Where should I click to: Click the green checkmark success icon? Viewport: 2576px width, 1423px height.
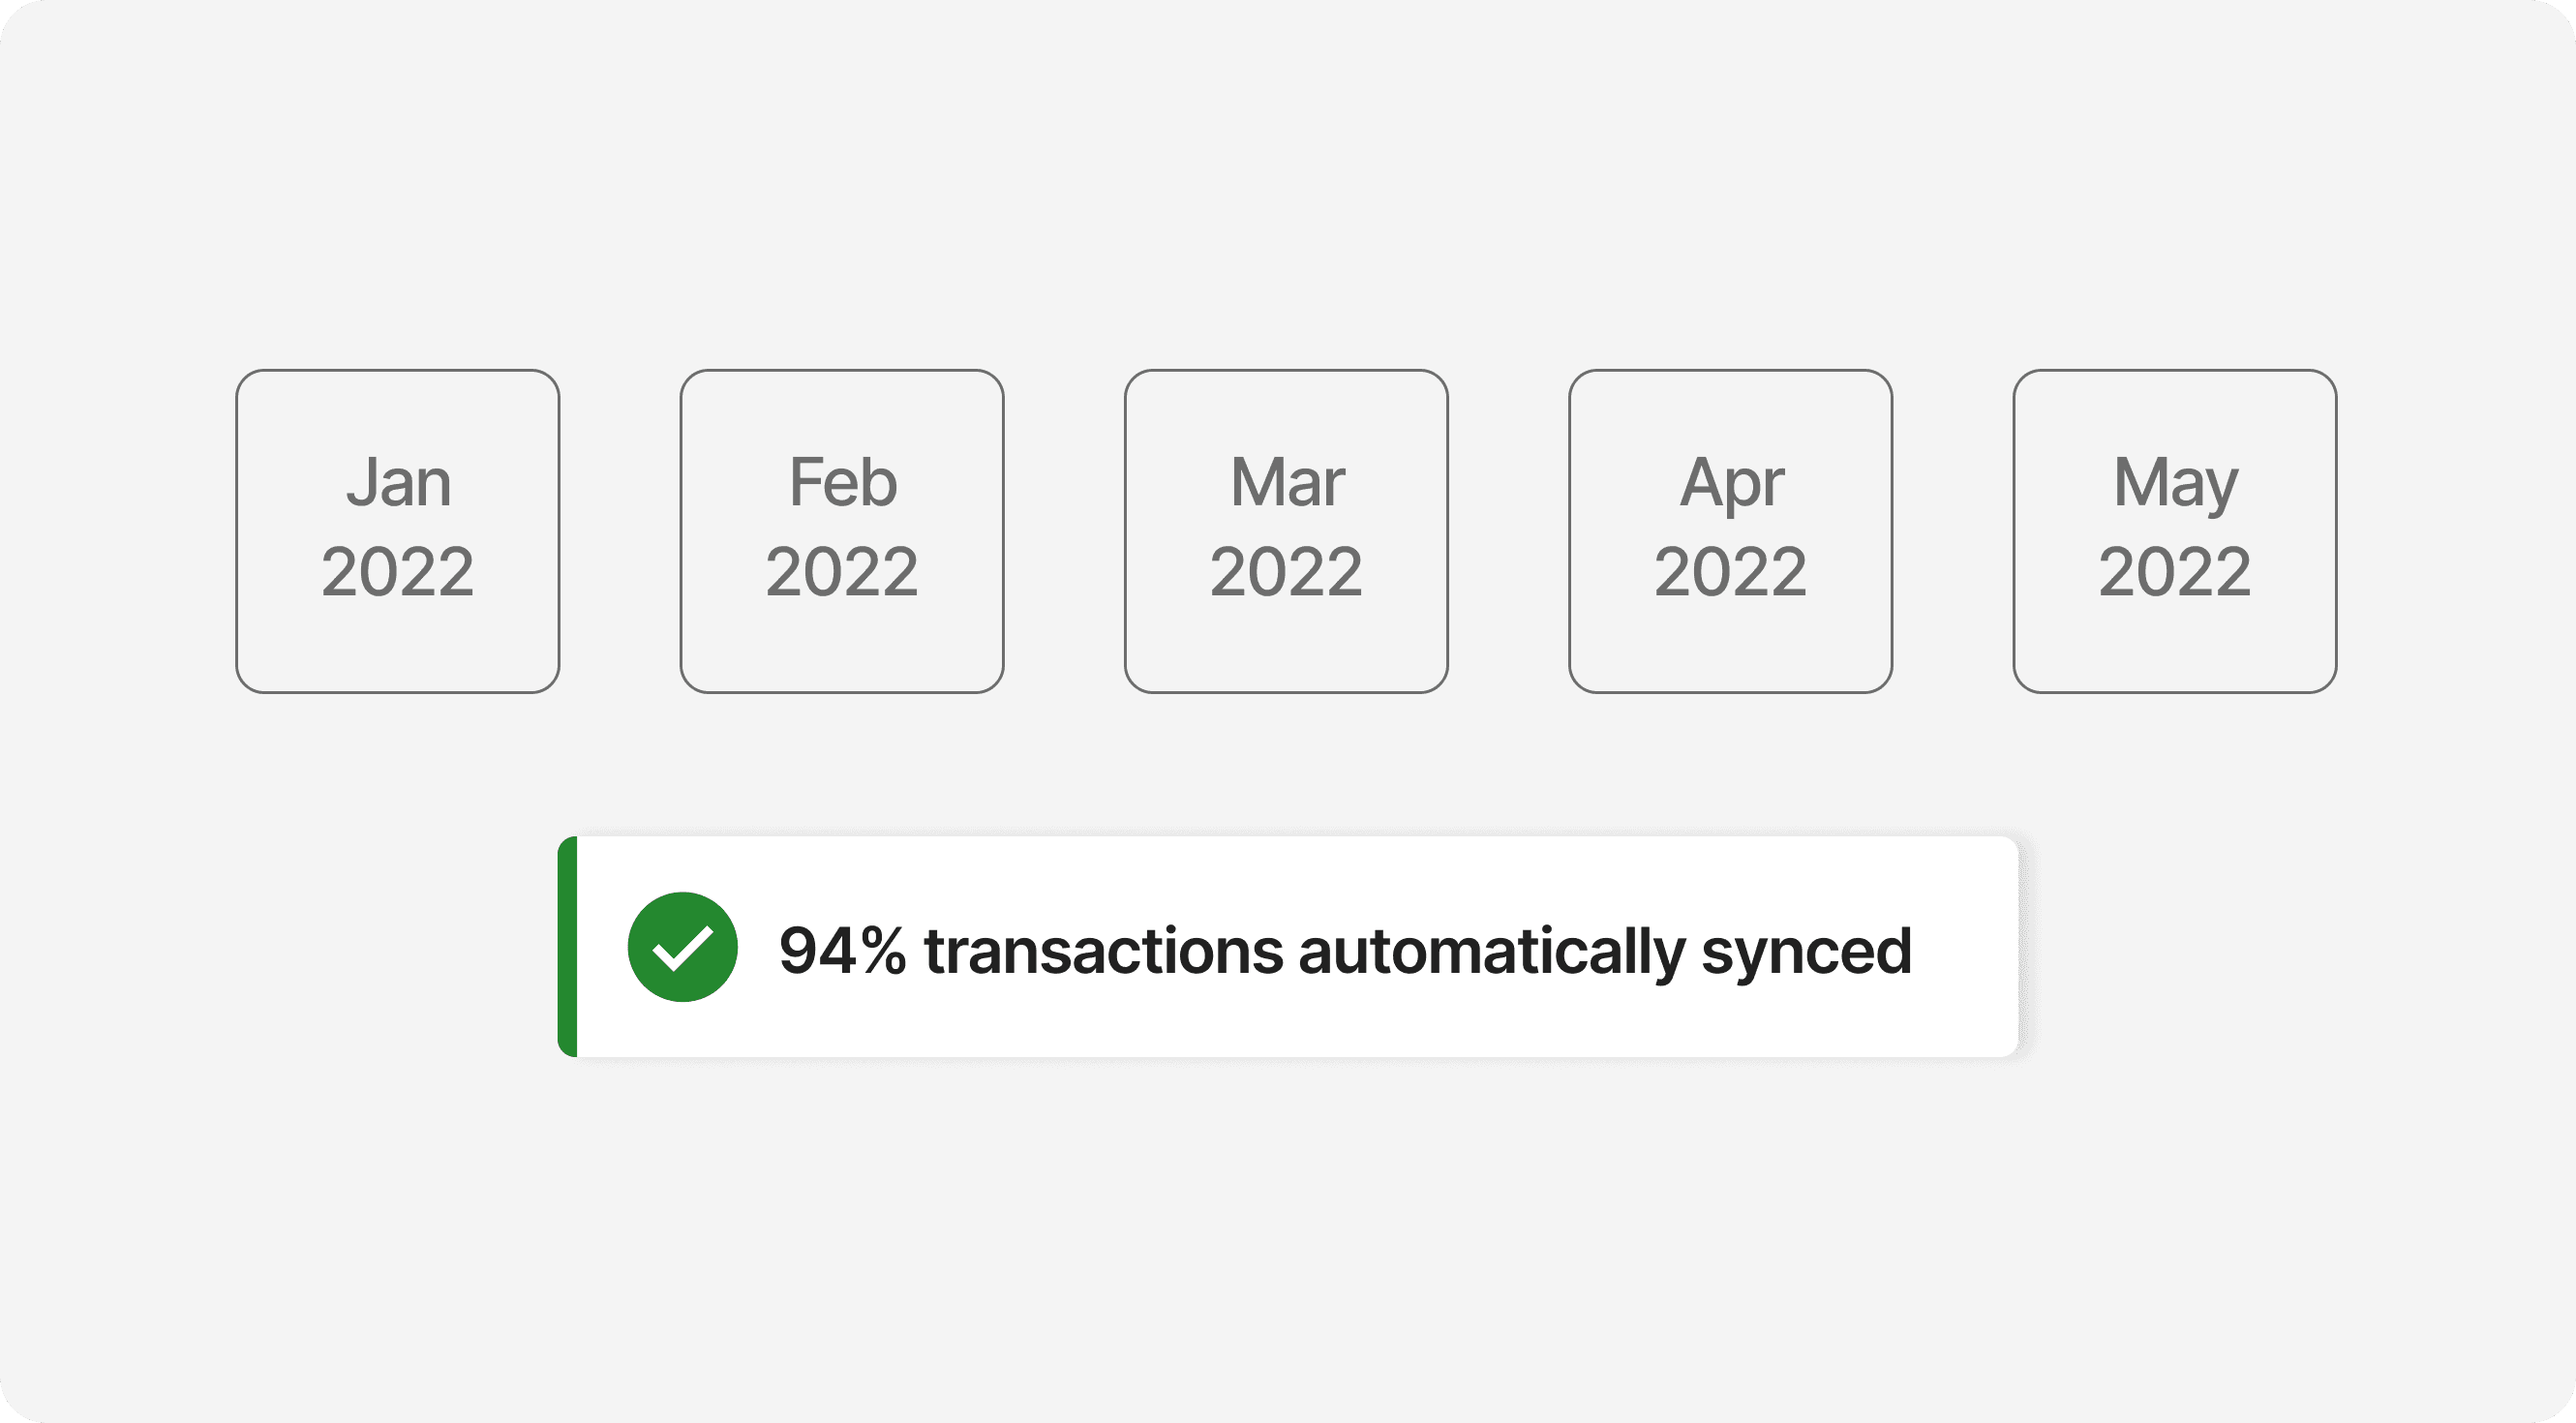click(683, 947)
